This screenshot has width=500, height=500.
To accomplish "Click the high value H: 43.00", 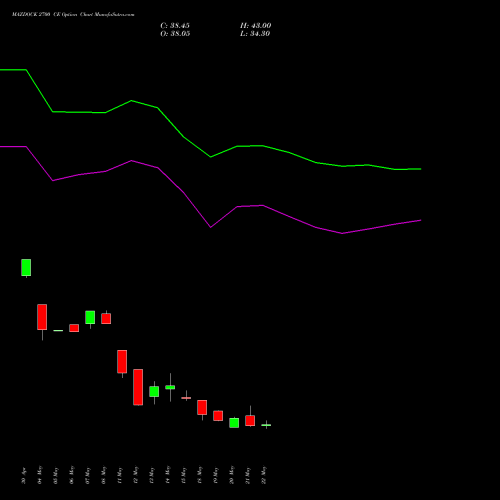I will tap(256, 26).
